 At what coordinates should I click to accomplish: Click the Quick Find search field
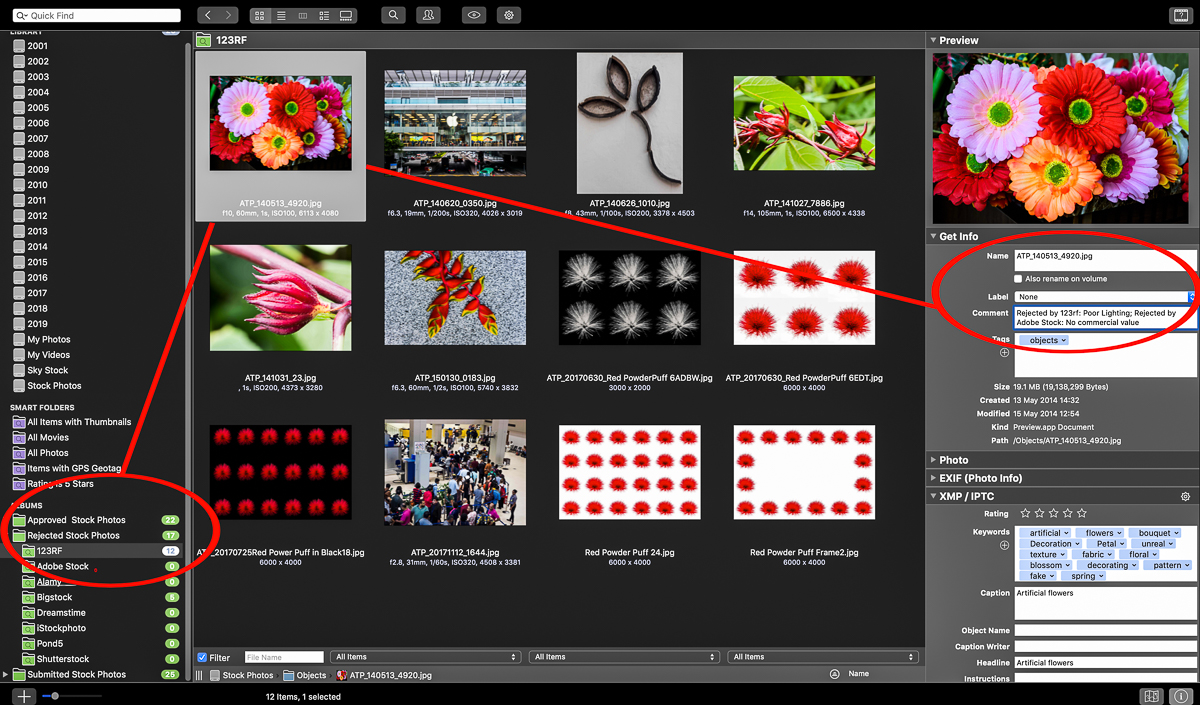(97, 16)
